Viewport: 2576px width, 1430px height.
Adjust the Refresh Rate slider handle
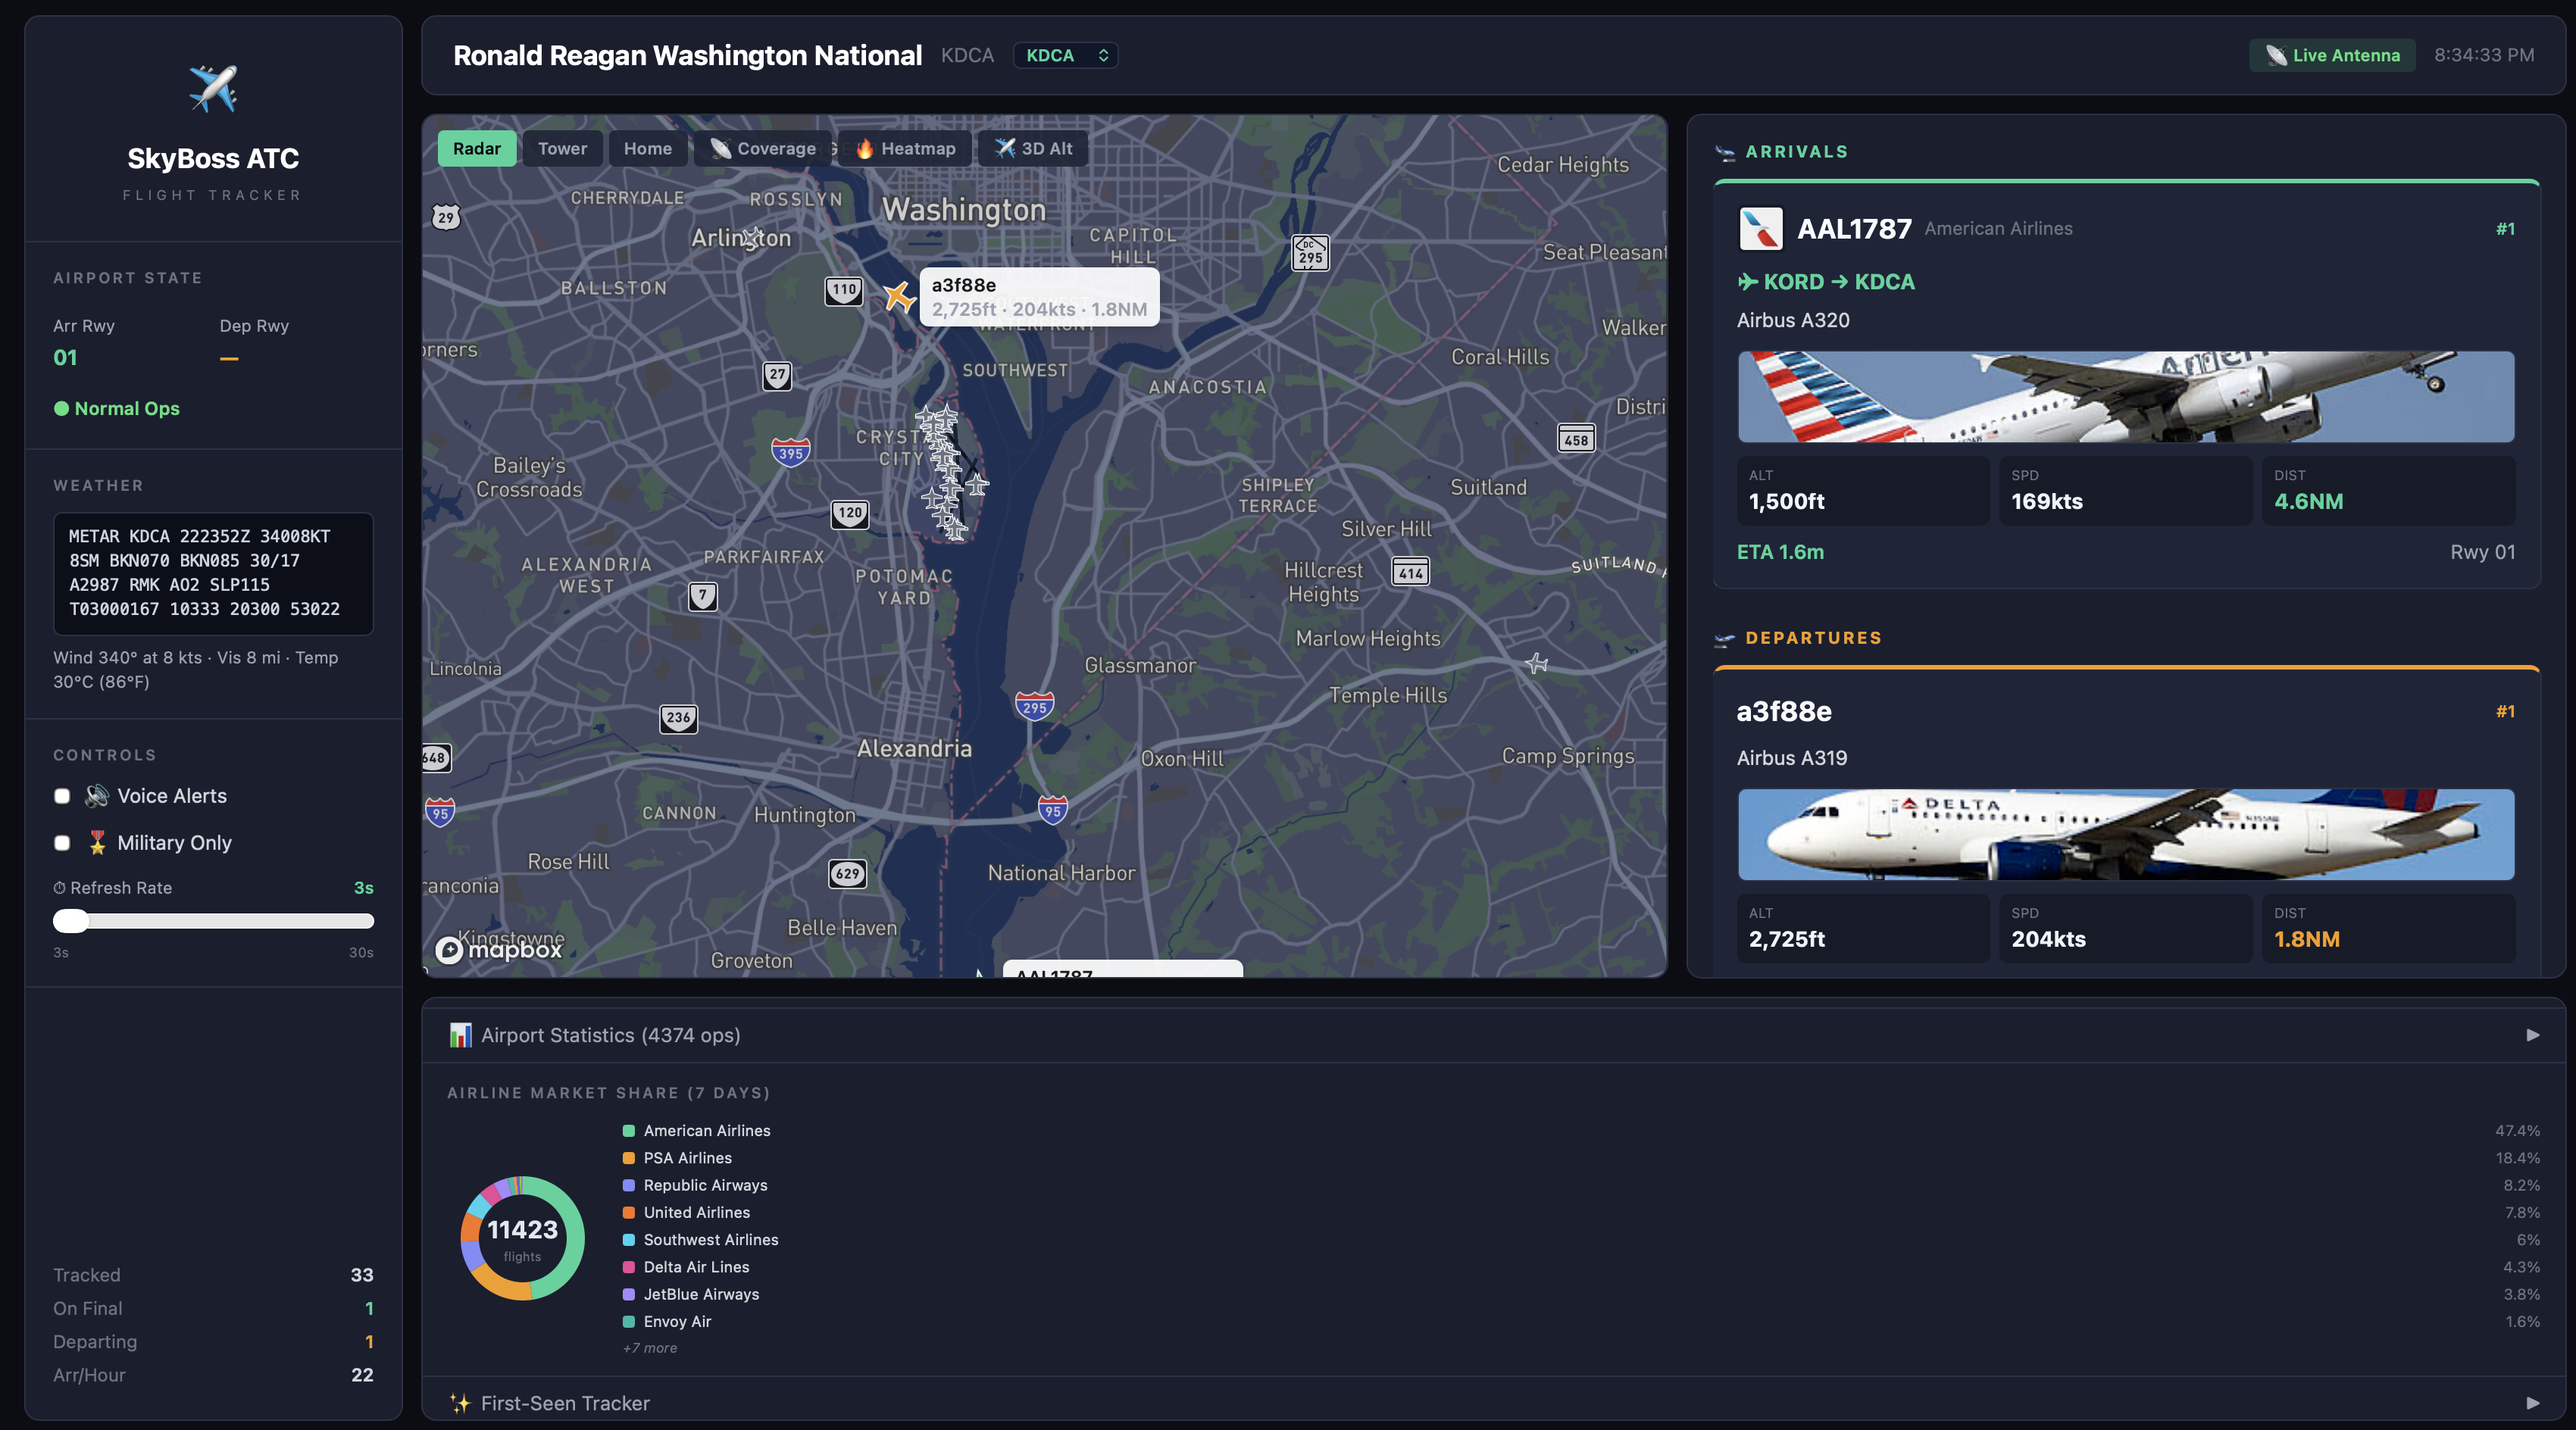(71, 921)
